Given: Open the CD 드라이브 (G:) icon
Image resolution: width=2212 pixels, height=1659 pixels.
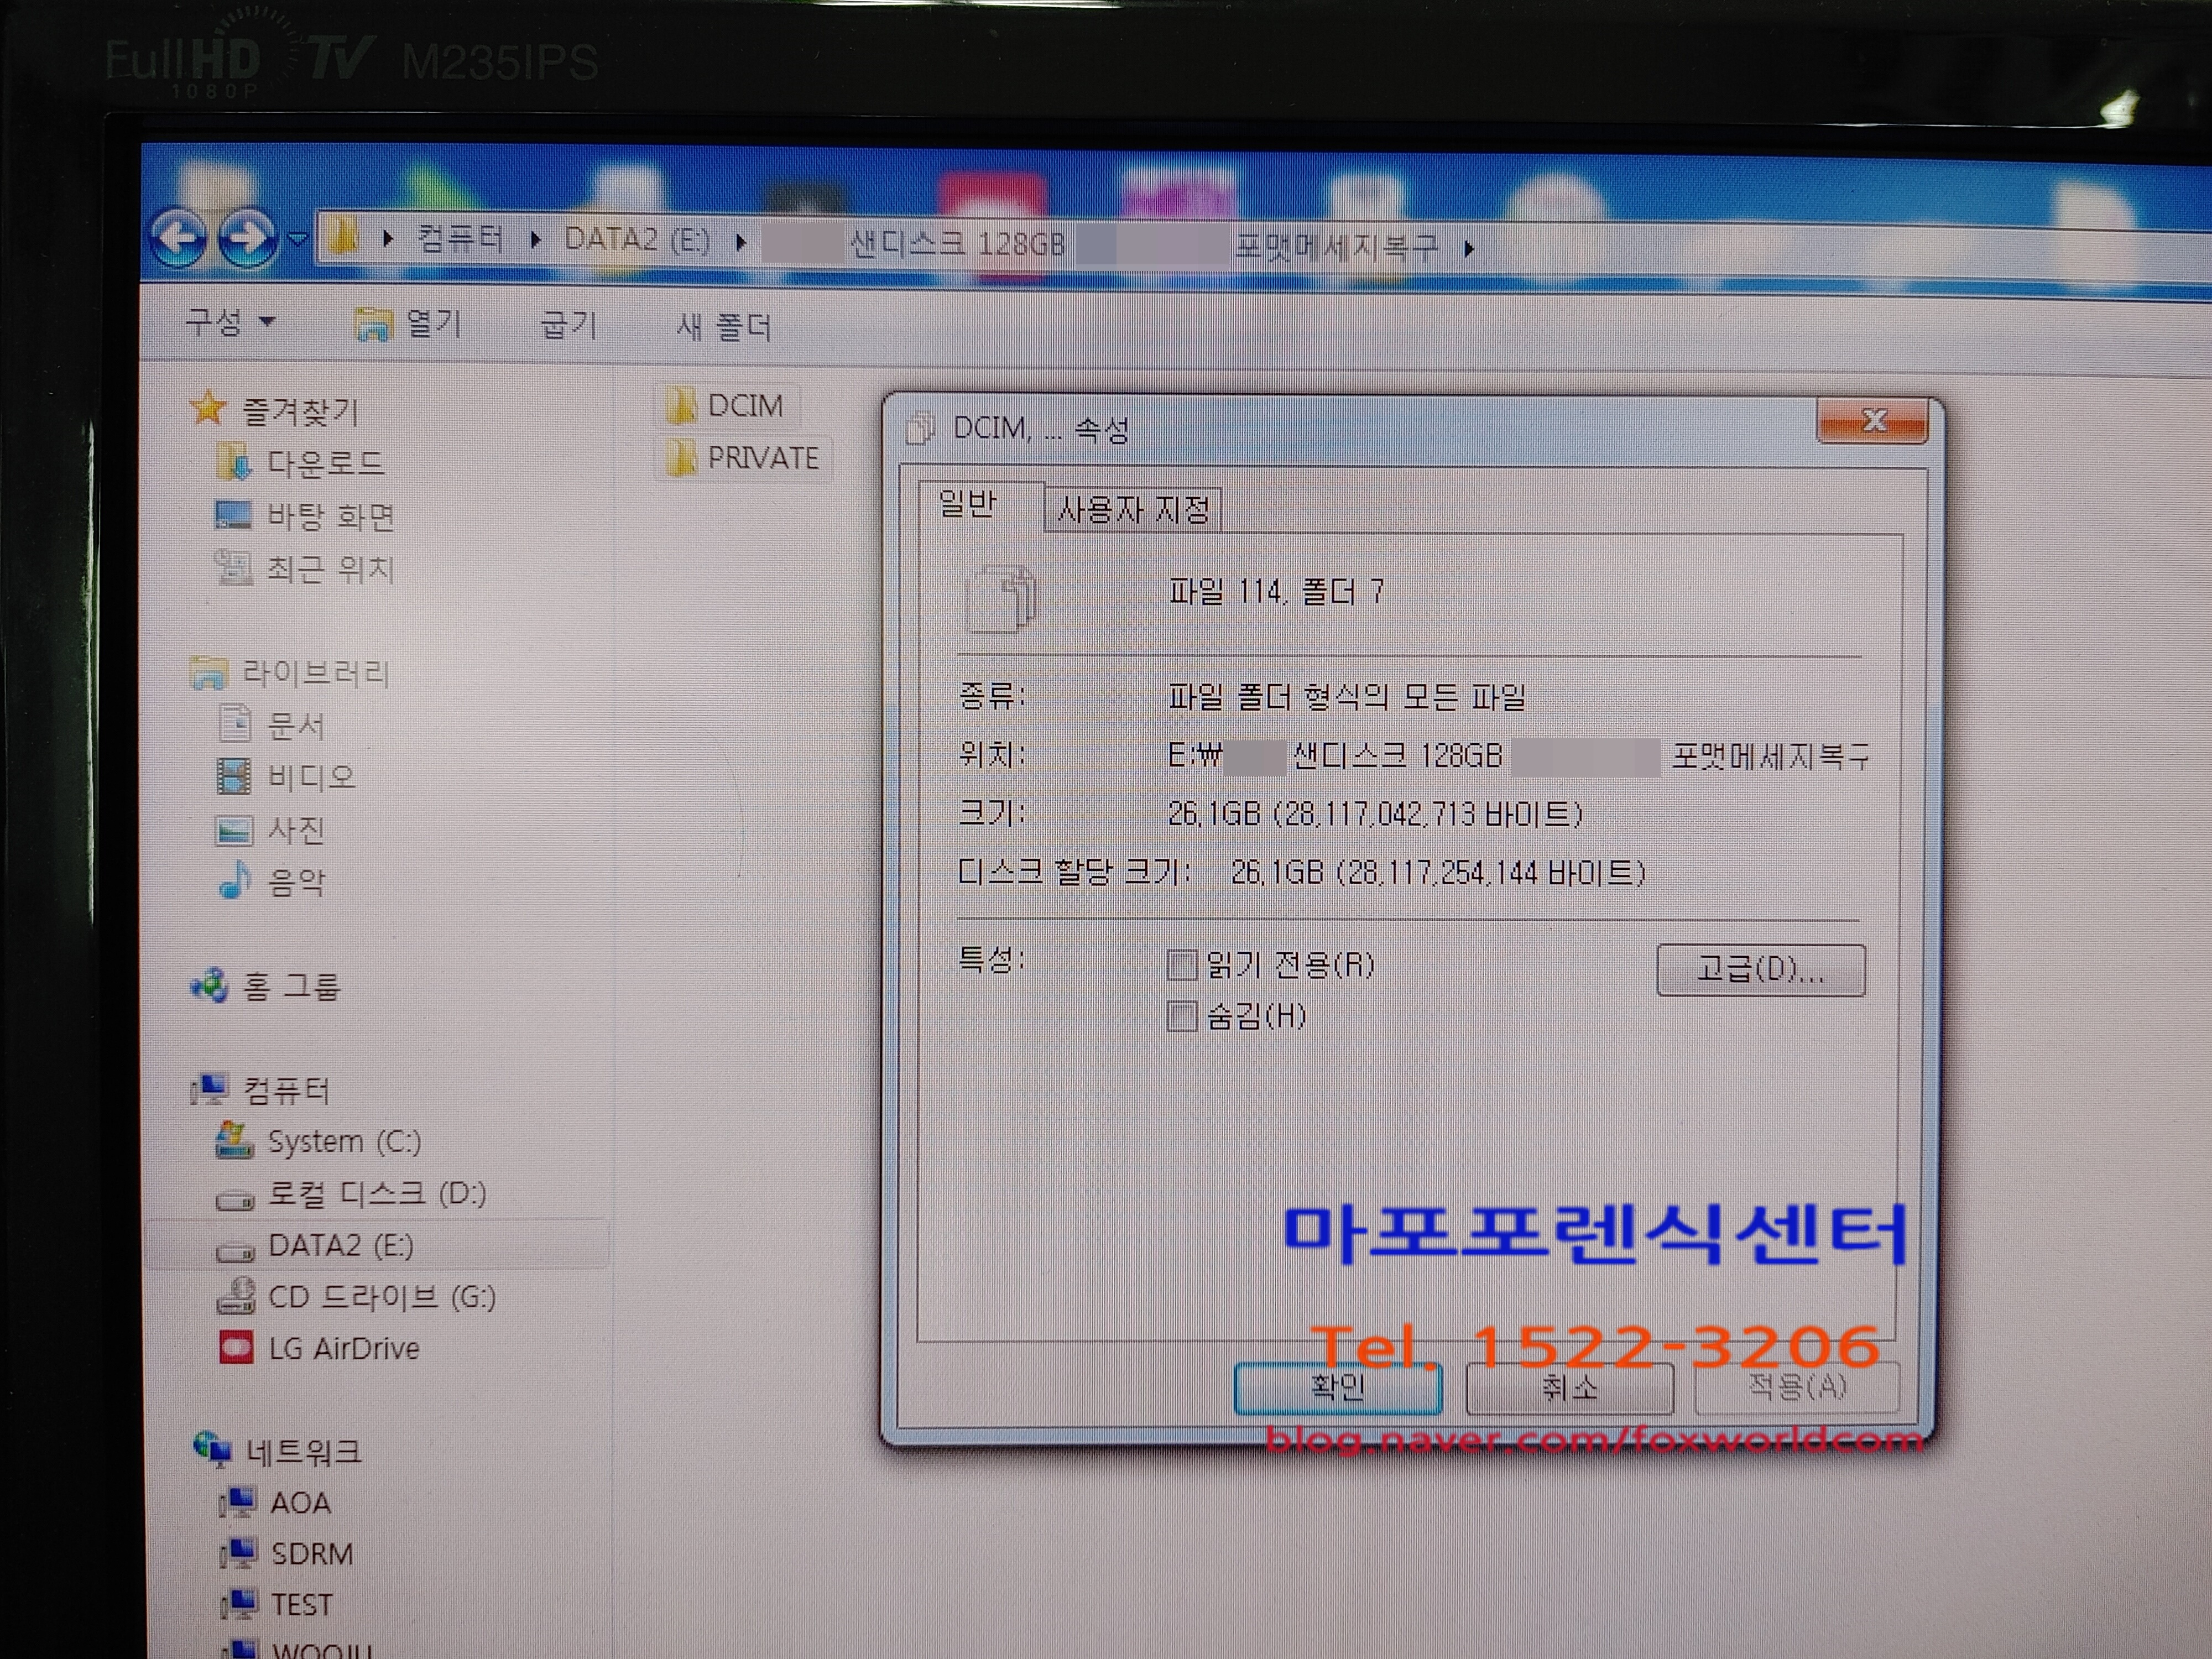Looking at the screenshot, I should click(236, 1296).
